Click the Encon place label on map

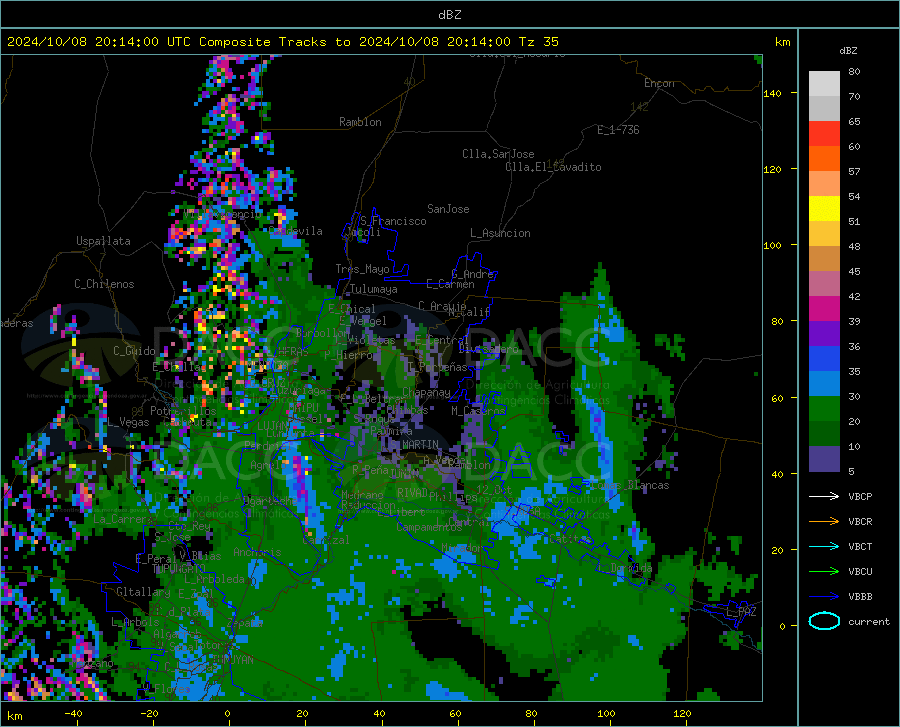click(659, 83)
